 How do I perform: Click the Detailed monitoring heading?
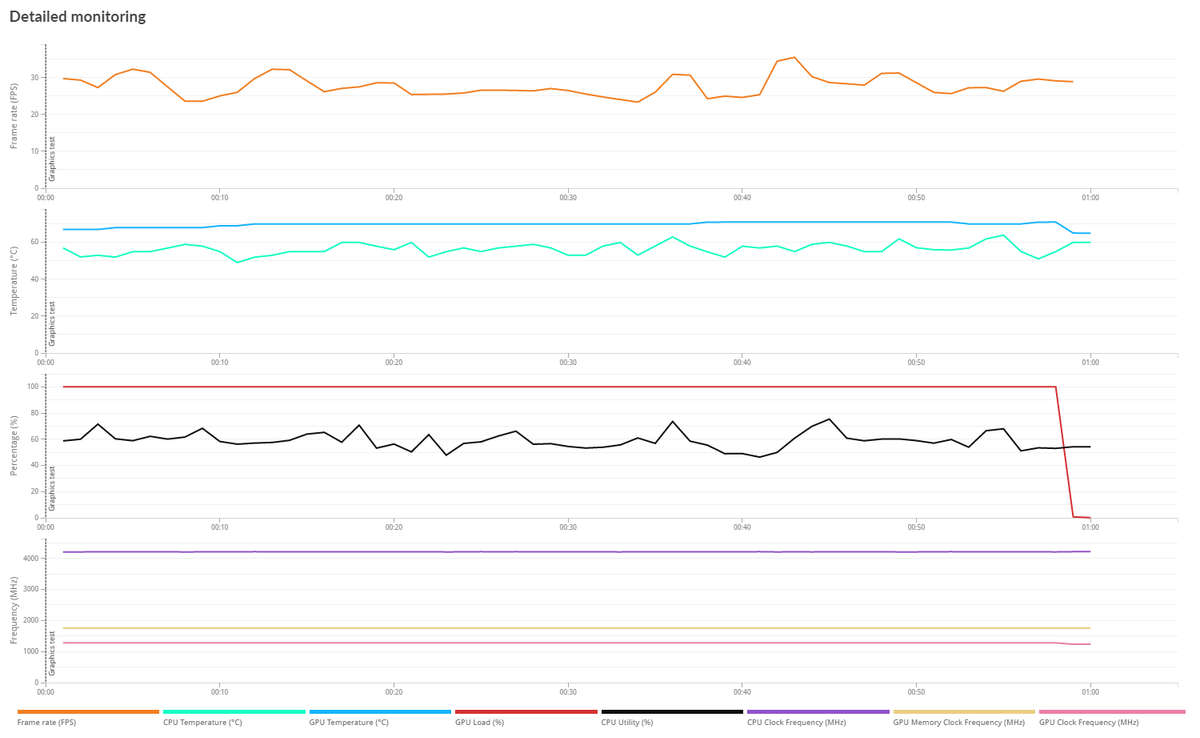point(77,17)
